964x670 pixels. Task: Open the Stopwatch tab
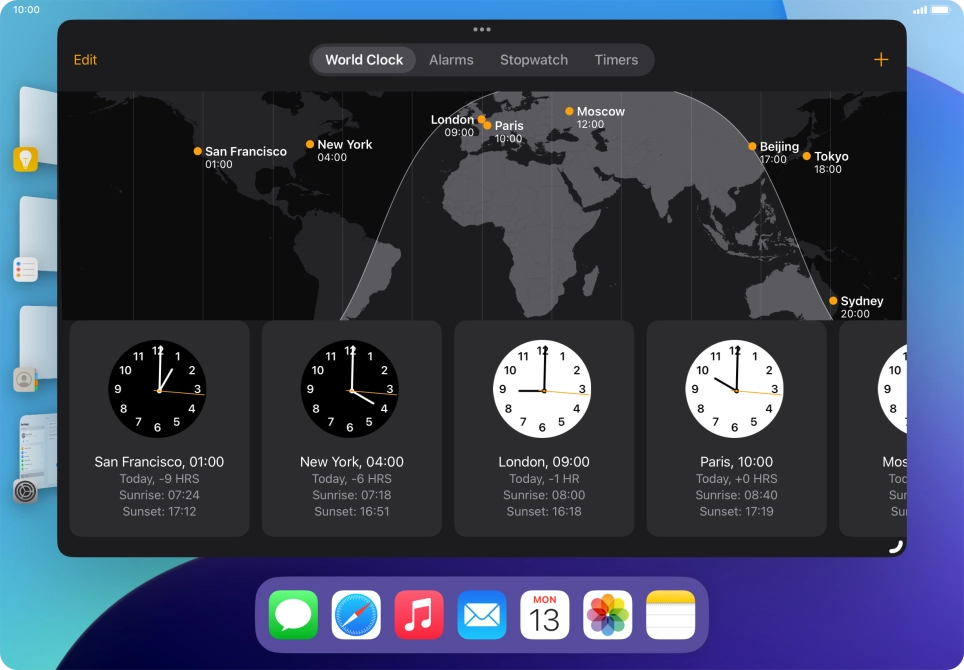[534, 59]
